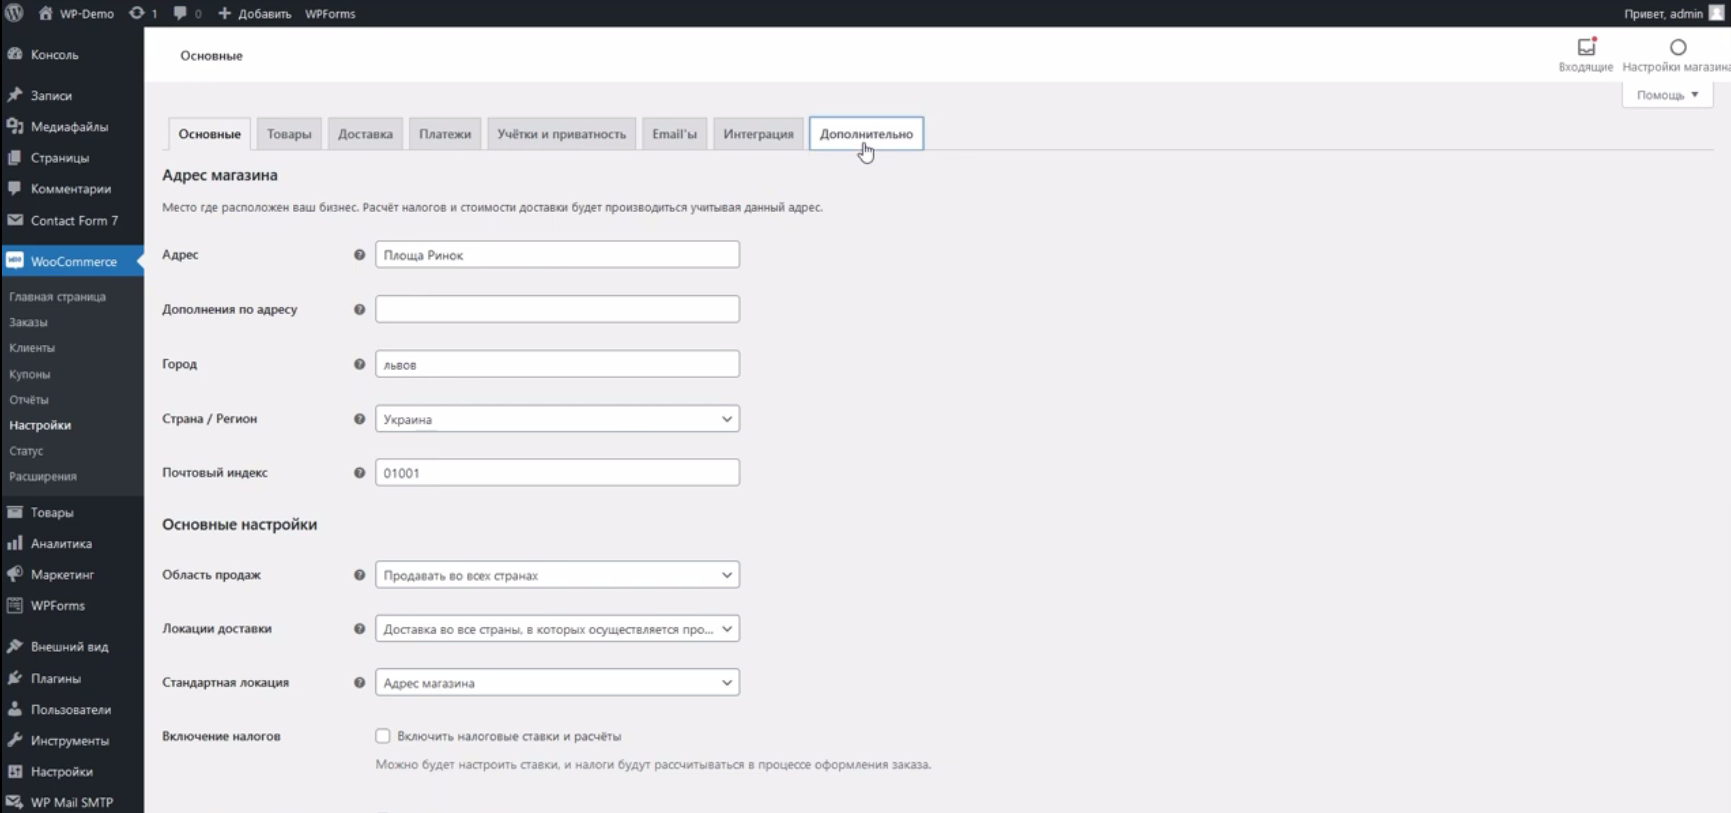Click the admin avatar in top bar

(x=1716, y=13)
